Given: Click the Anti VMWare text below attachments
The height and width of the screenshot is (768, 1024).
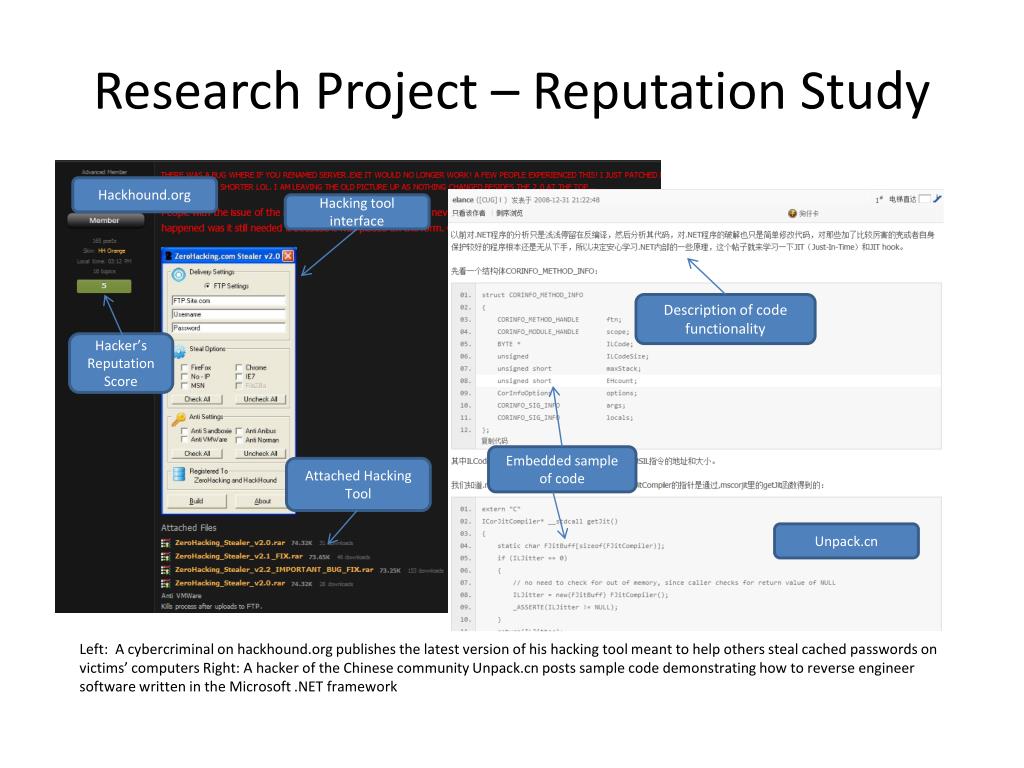Looking at the screenshot, I should coord(182,596).
